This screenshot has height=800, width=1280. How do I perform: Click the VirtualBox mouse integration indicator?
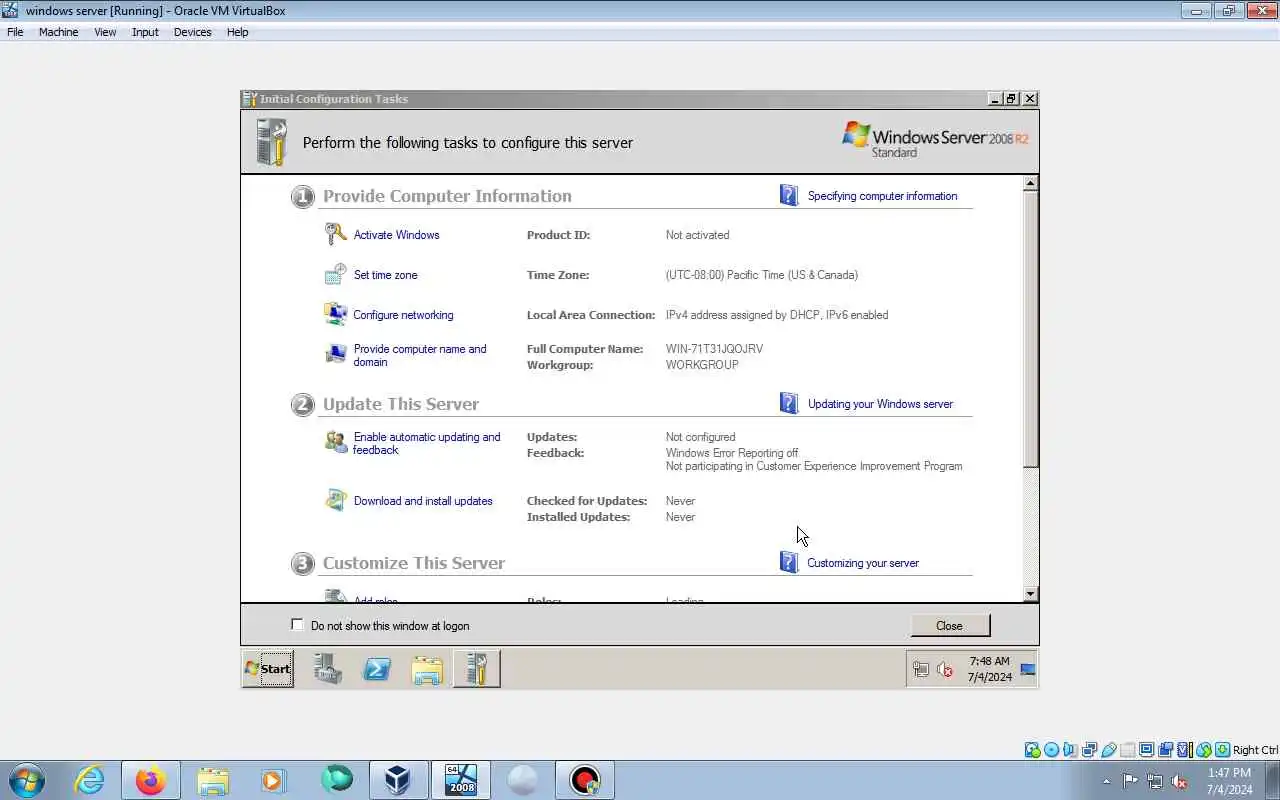point(1204,750)
